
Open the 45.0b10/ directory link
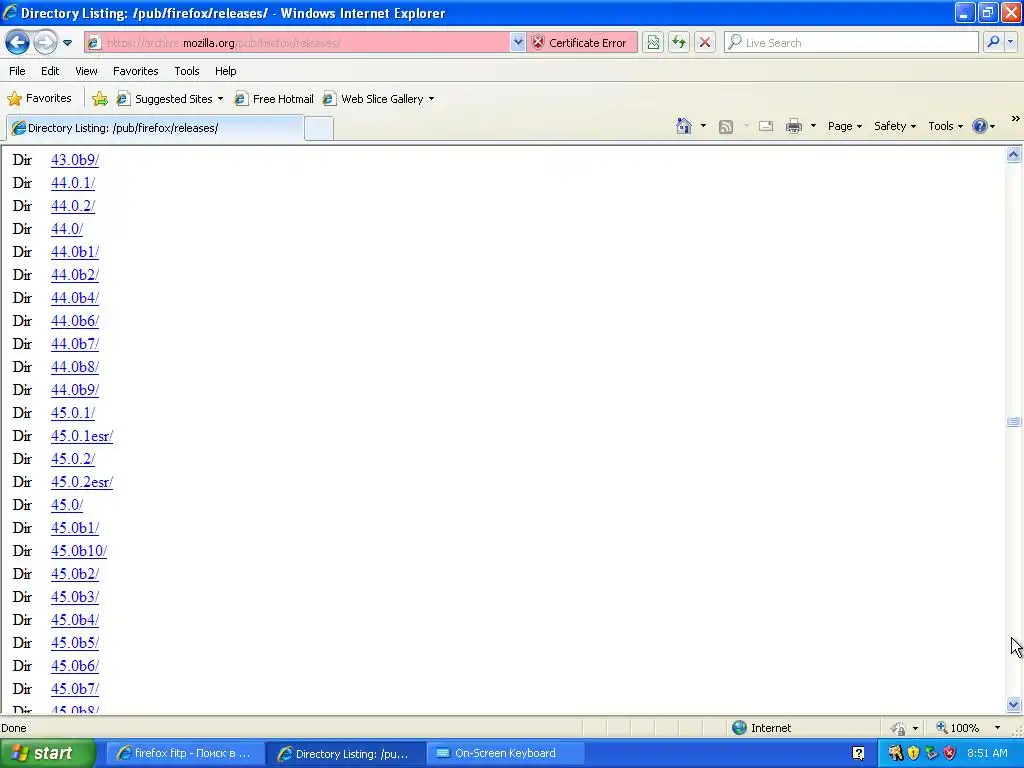pyautogui.click(x=78, y=551)
